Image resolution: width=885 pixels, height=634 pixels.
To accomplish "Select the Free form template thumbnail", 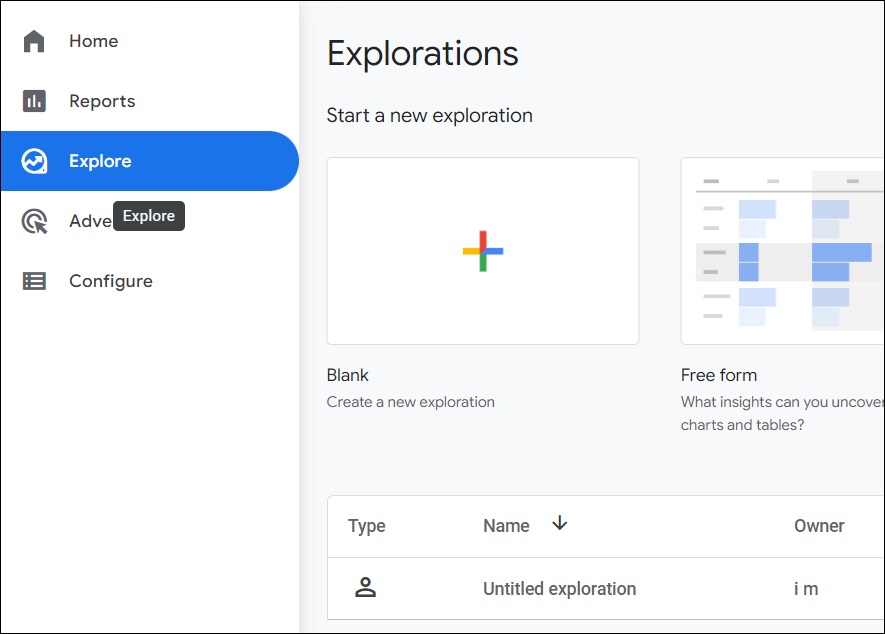I will pyautogui.click(x=782, y=251).
